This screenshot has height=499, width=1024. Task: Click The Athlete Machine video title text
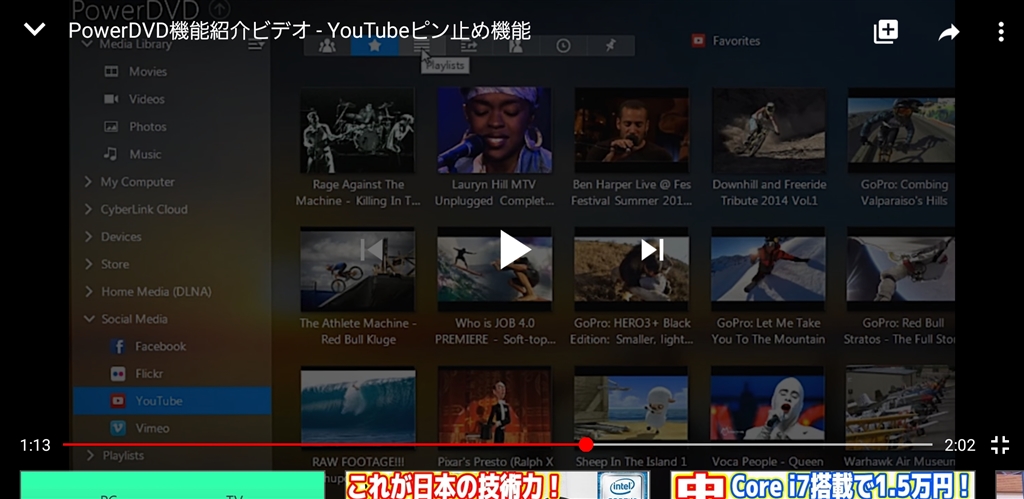[358, 331]
